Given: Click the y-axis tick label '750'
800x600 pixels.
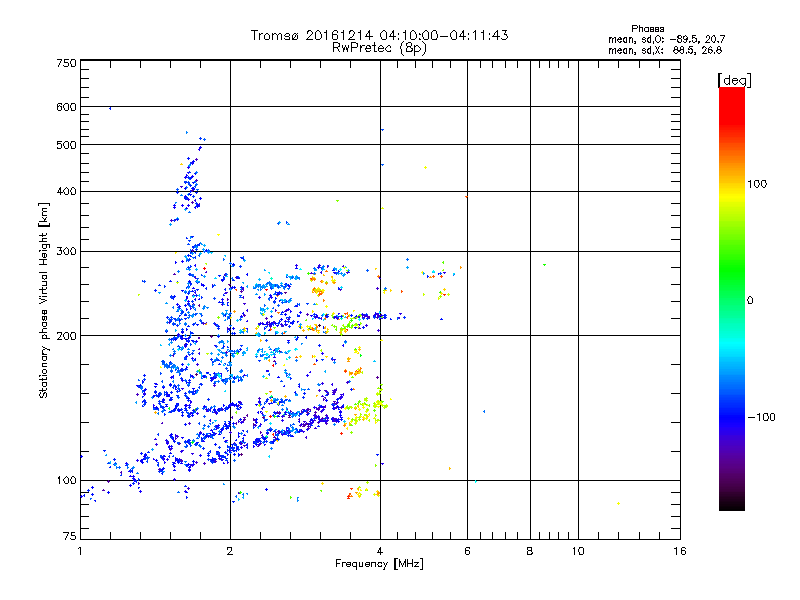Looking at the screenshot, I should tap(66, 64).
